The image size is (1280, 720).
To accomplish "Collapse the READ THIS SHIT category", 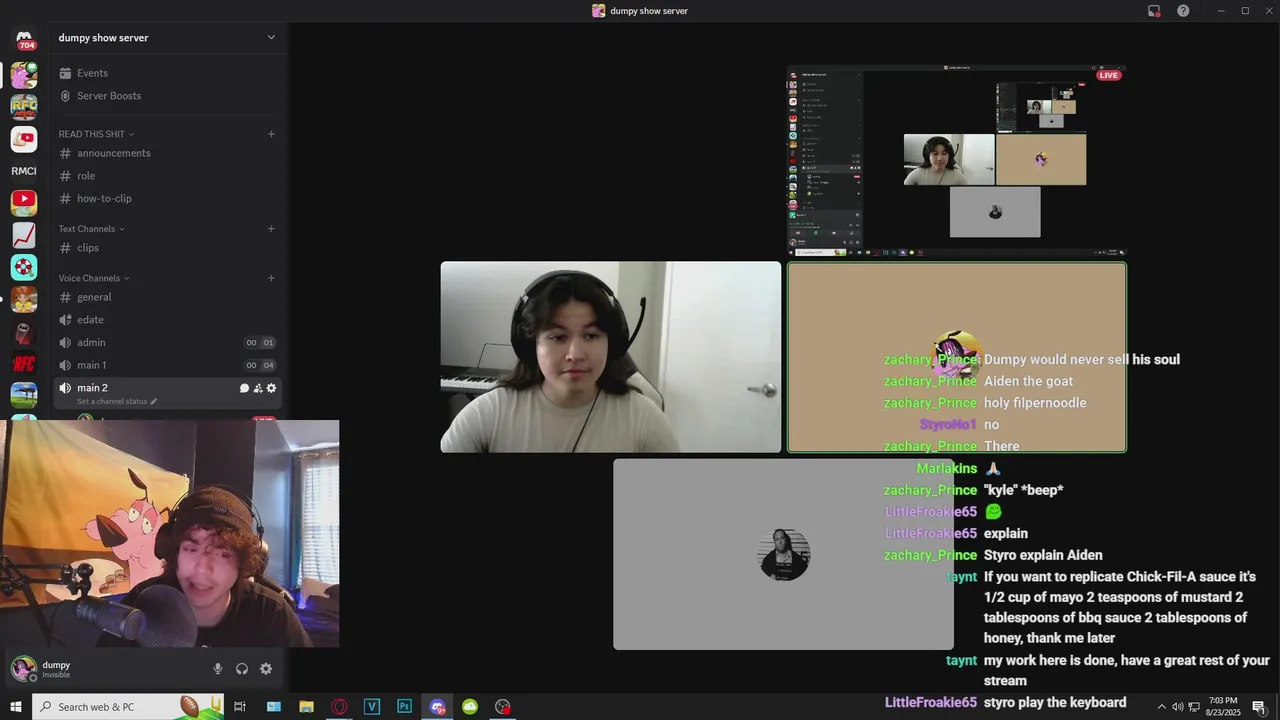I will [x=96, y=134].
